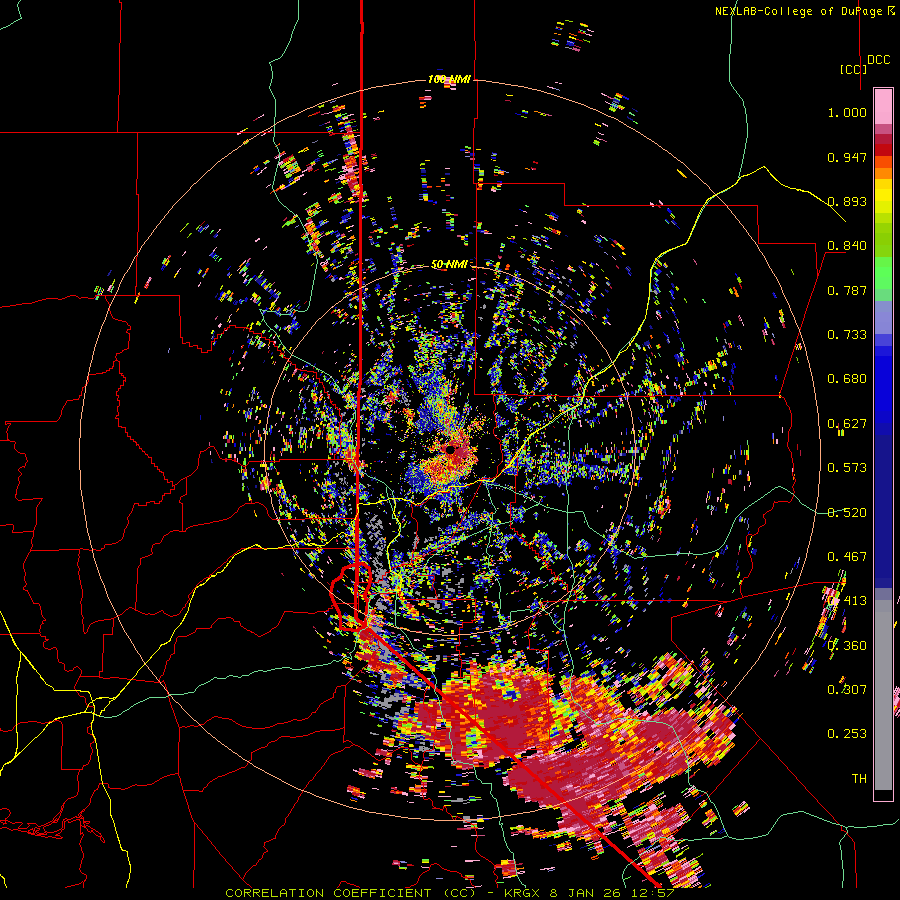Click the DCC label above the color scale

click(x=879, y=60)
